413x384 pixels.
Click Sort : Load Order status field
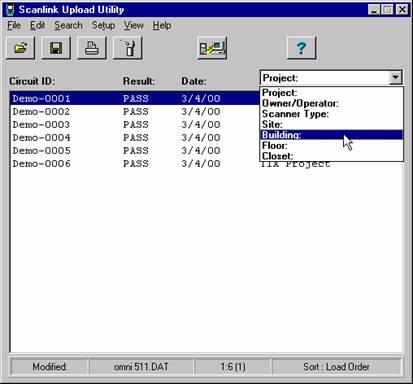click(x=336, y=367)
